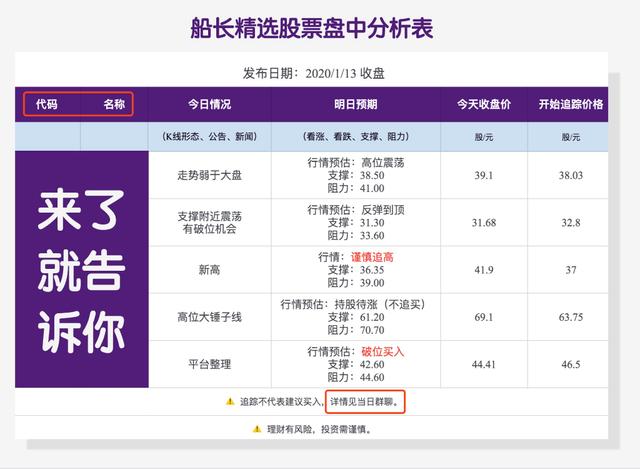The image size is (640, 469).
Task: Click the text 追踪不代表建议买入
Action: click(x=280, y=402)
